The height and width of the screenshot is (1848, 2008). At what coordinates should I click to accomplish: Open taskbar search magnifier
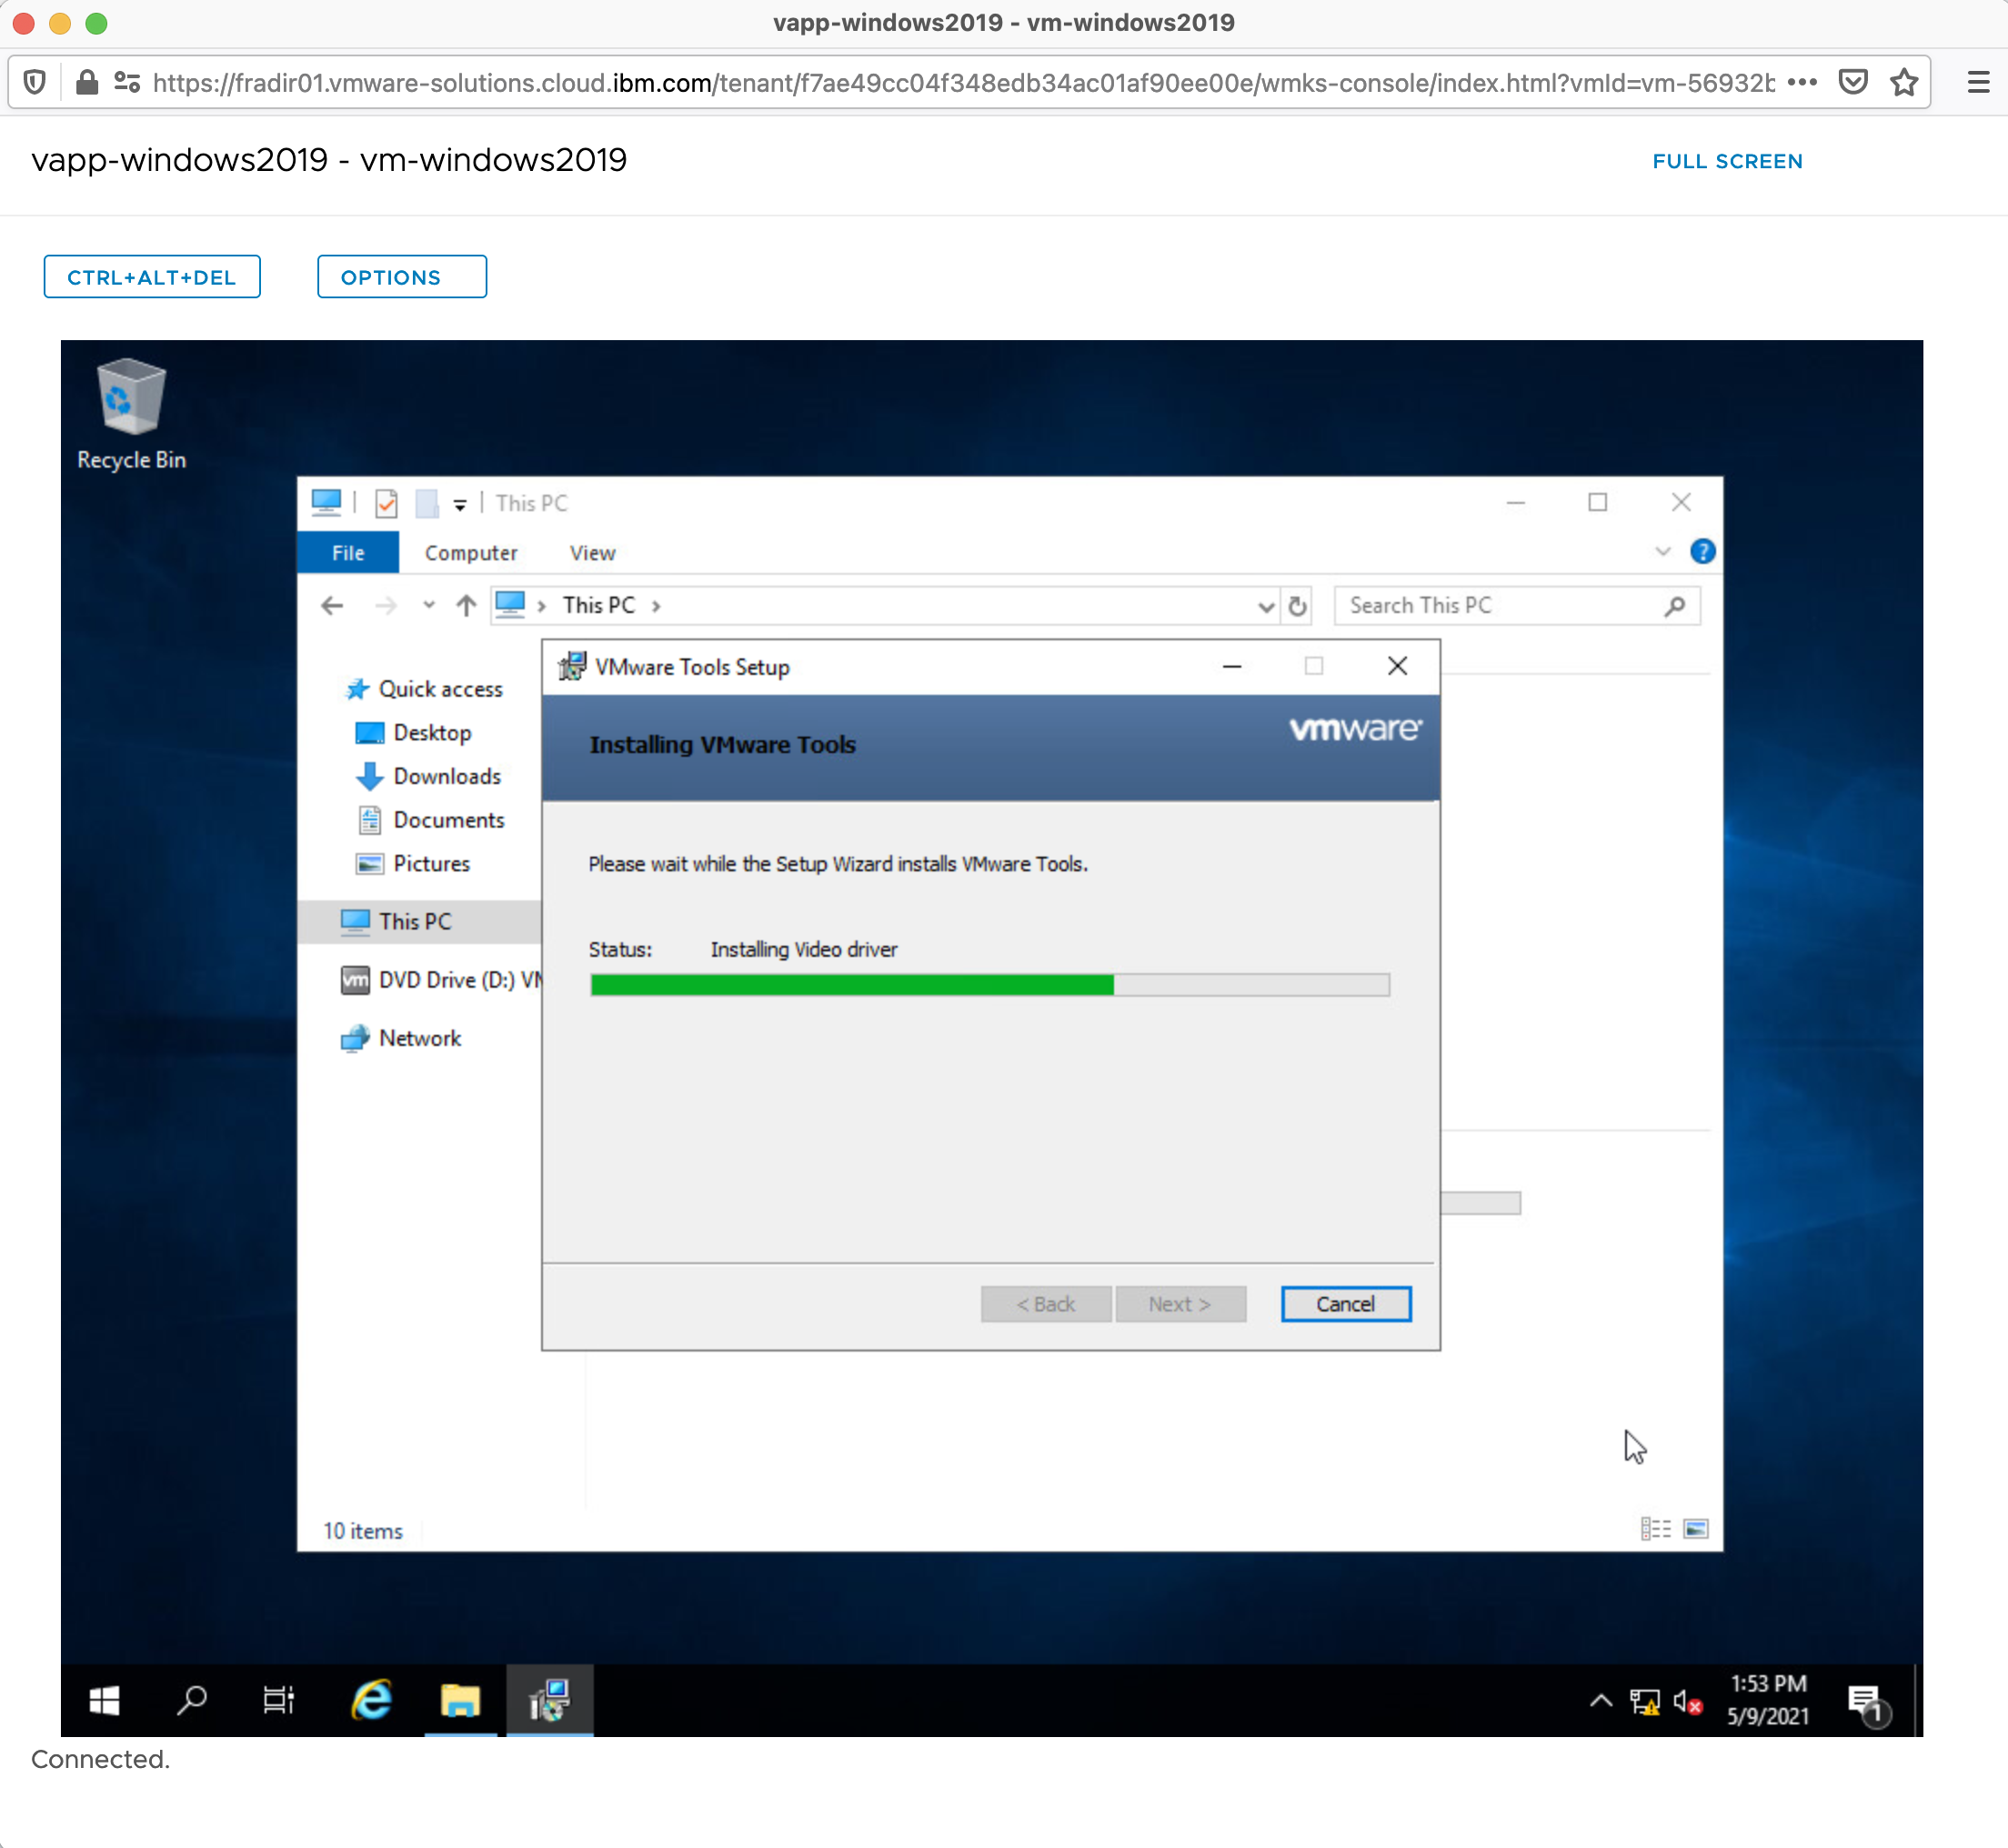point(191,1700)
